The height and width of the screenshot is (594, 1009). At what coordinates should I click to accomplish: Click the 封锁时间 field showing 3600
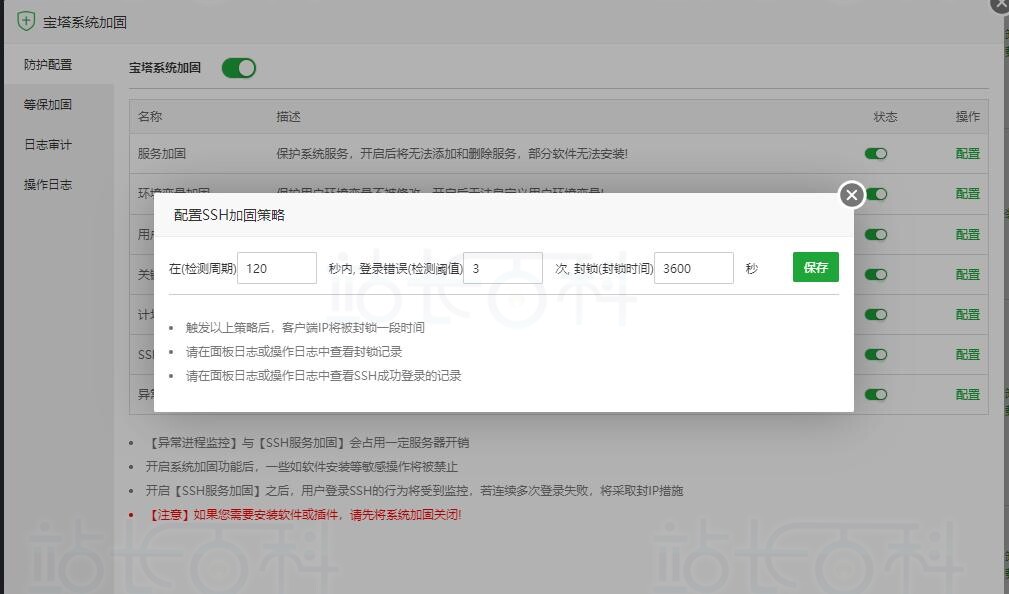click(x=693, y=268)
